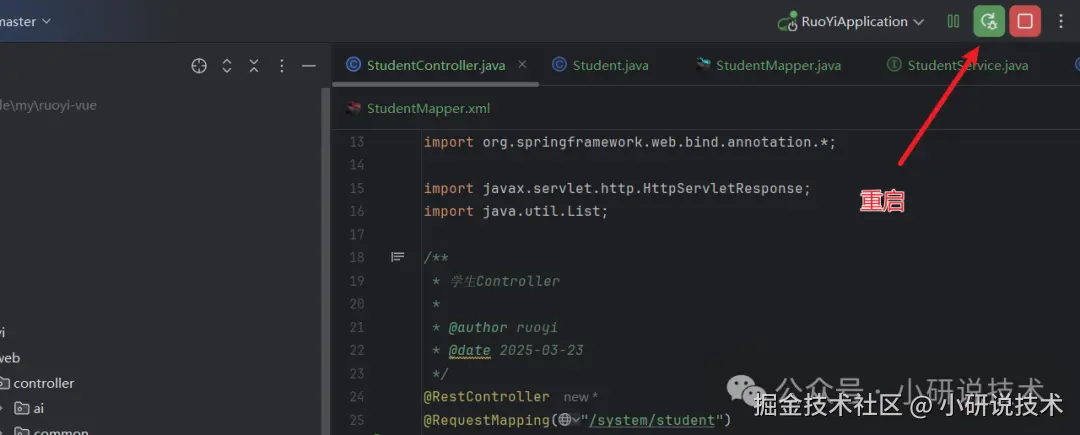Open the master branch dropdown
Viewport: 1080px width, 435px height.
[x=25, y=21]
